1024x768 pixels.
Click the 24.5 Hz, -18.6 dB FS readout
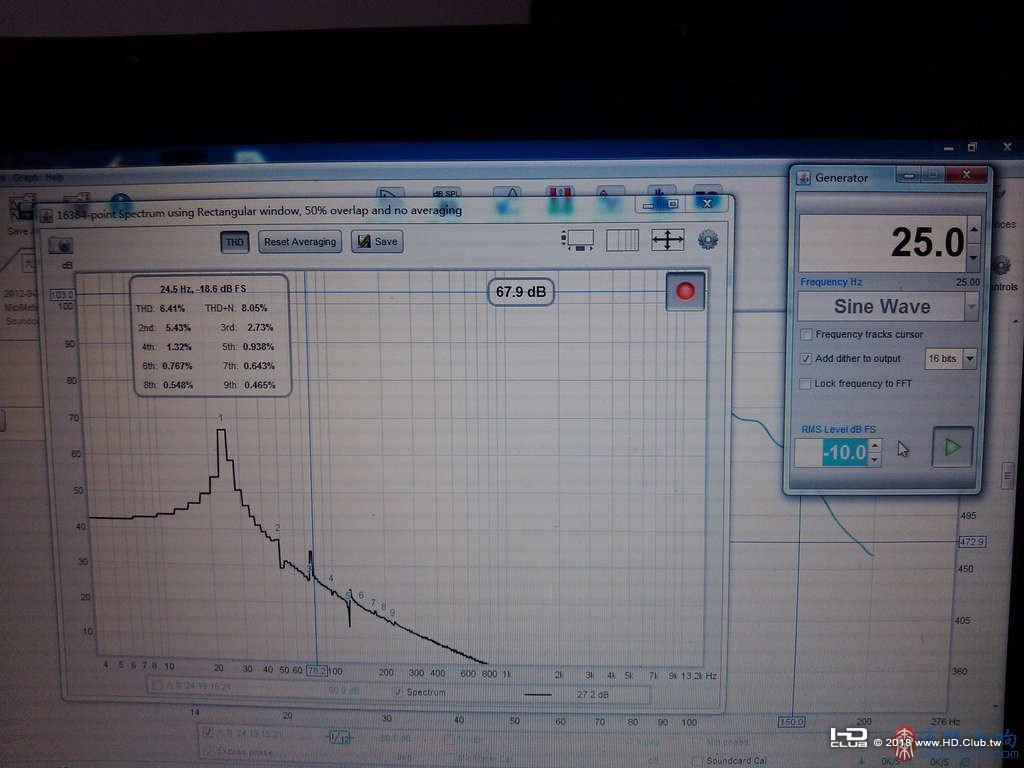(x=203, y=289)
